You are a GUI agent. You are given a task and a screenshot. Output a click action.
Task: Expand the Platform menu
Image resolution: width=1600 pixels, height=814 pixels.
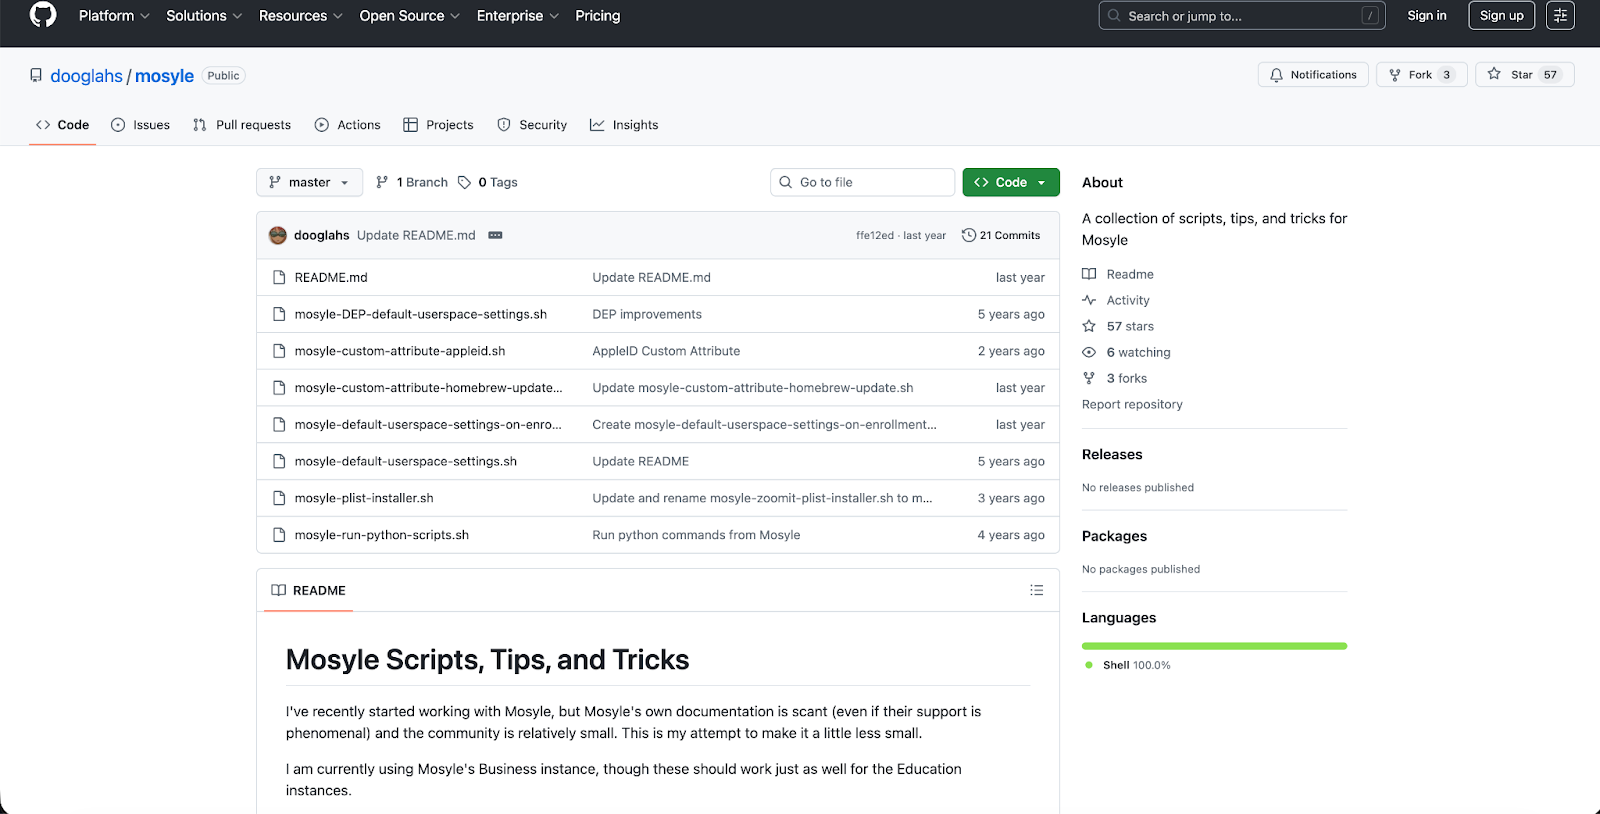point(113,16)
